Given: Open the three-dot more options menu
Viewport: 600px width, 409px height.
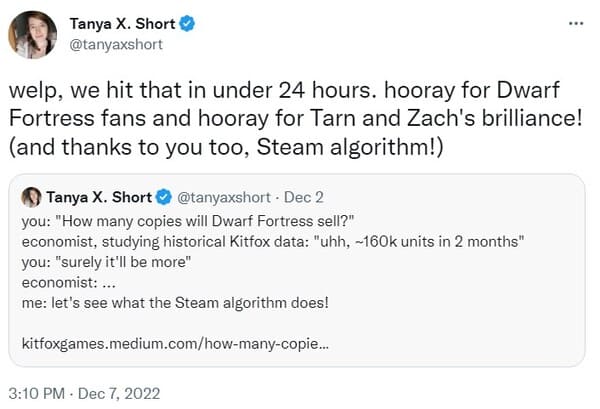Looking at the screenshot, I should 576,24.
